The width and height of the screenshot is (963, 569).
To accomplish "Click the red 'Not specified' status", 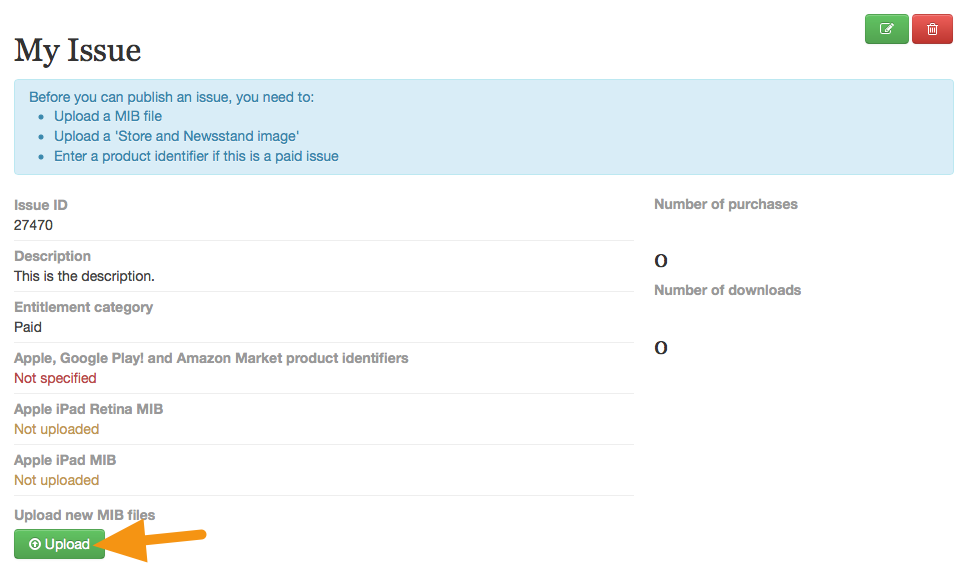I will tap(55, 378).
